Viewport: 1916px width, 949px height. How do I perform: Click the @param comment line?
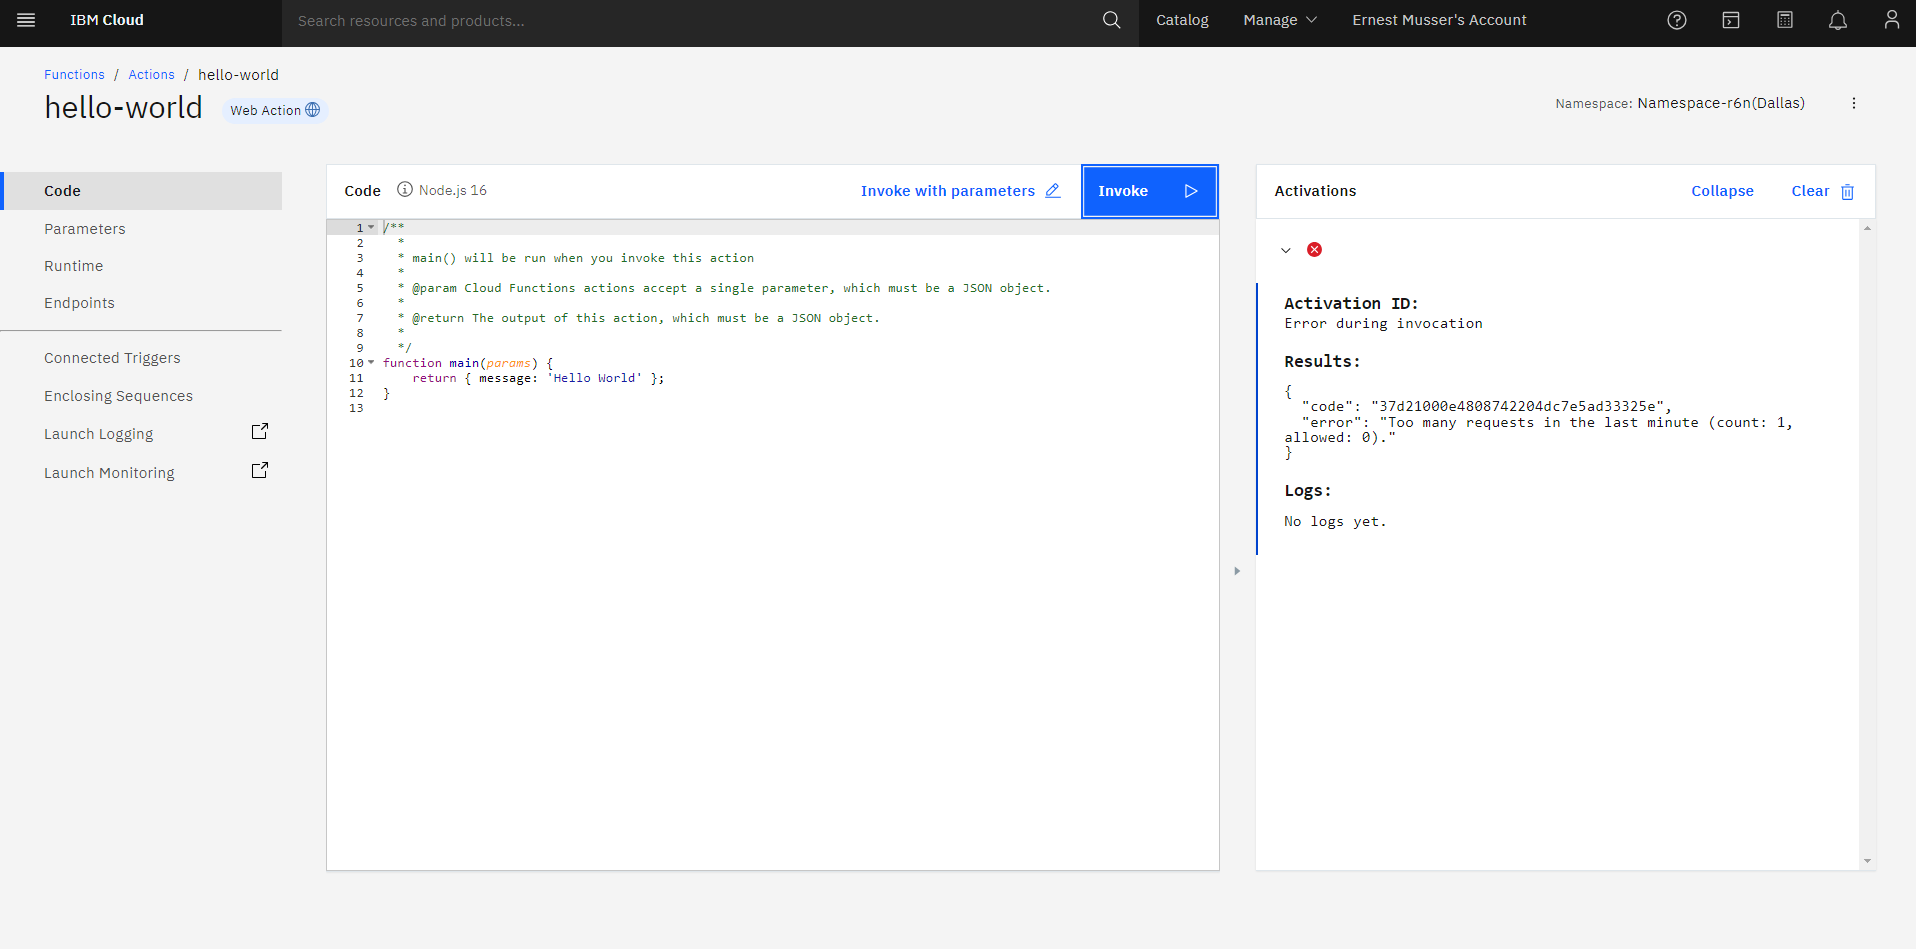click(724, 288)
